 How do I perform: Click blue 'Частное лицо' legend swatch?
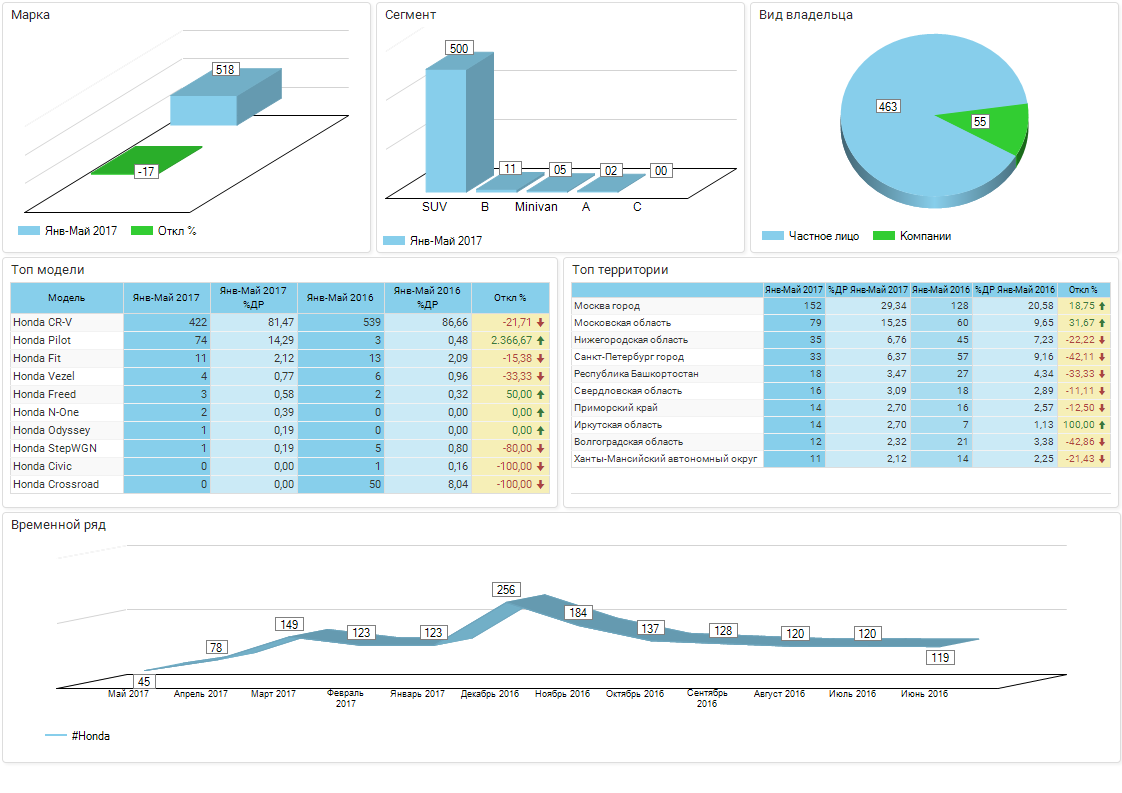(772, 236)
